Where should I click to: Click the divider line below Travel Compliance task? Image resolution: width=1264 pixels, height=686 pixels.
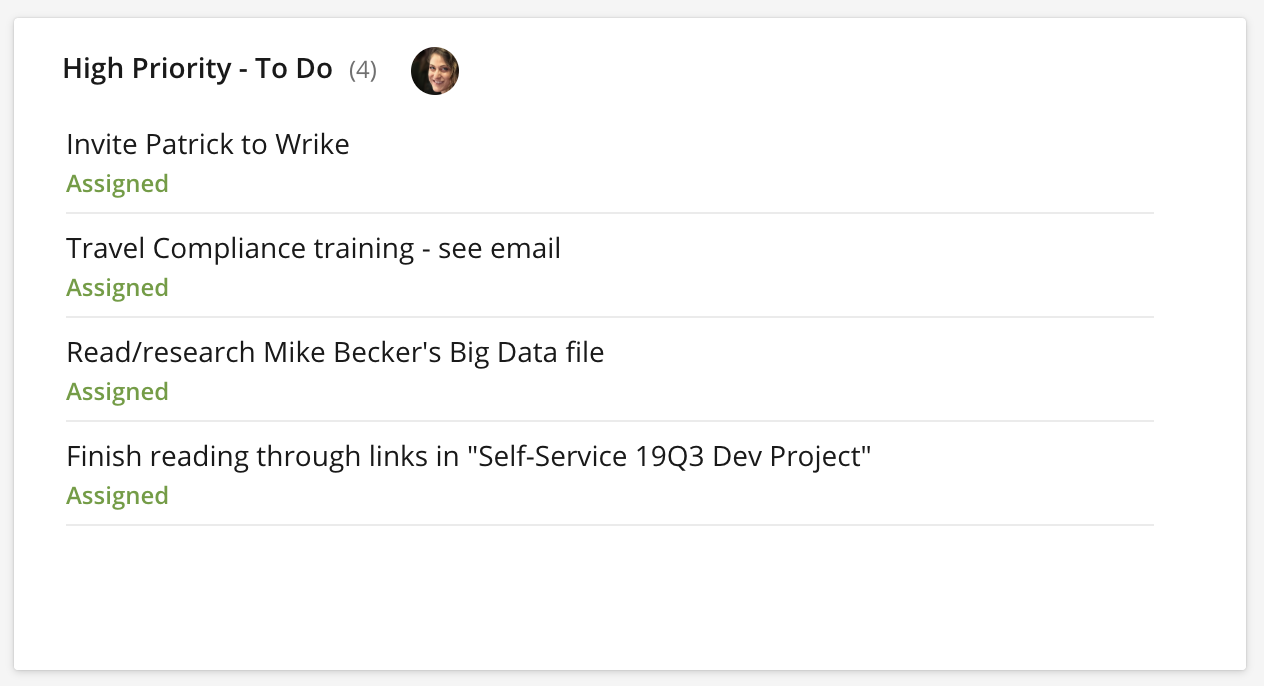click(x=610, y=317)
